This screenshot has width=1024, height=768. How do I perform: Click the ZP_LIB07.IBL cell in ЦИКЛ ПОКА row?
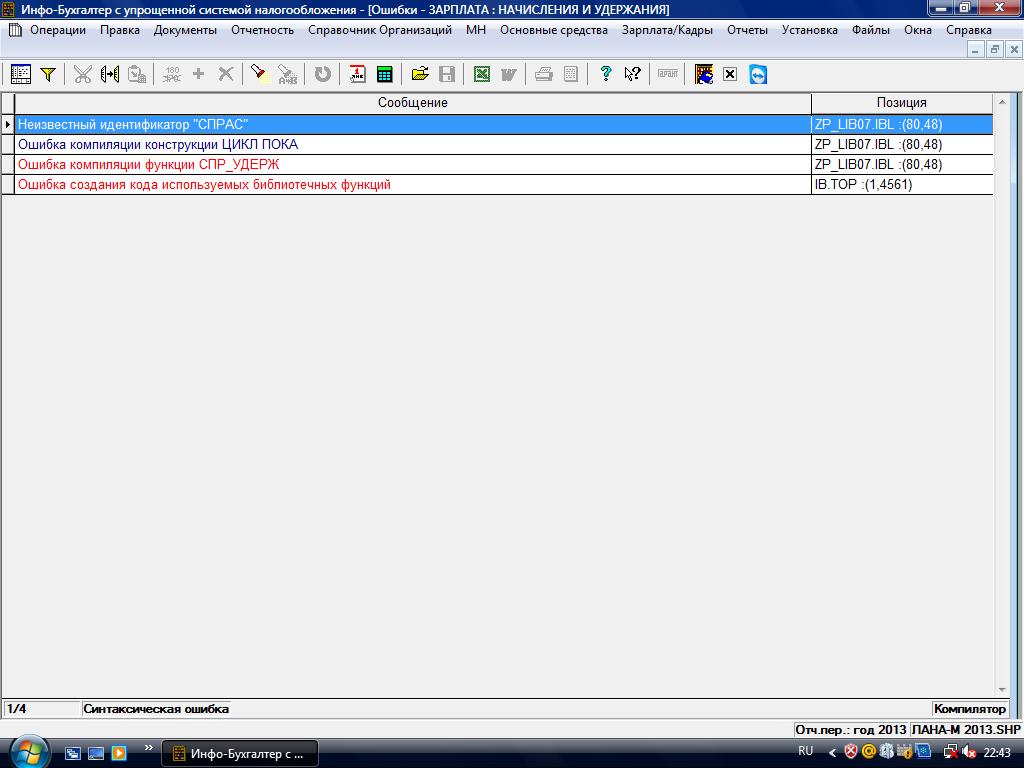pos(901,144)
